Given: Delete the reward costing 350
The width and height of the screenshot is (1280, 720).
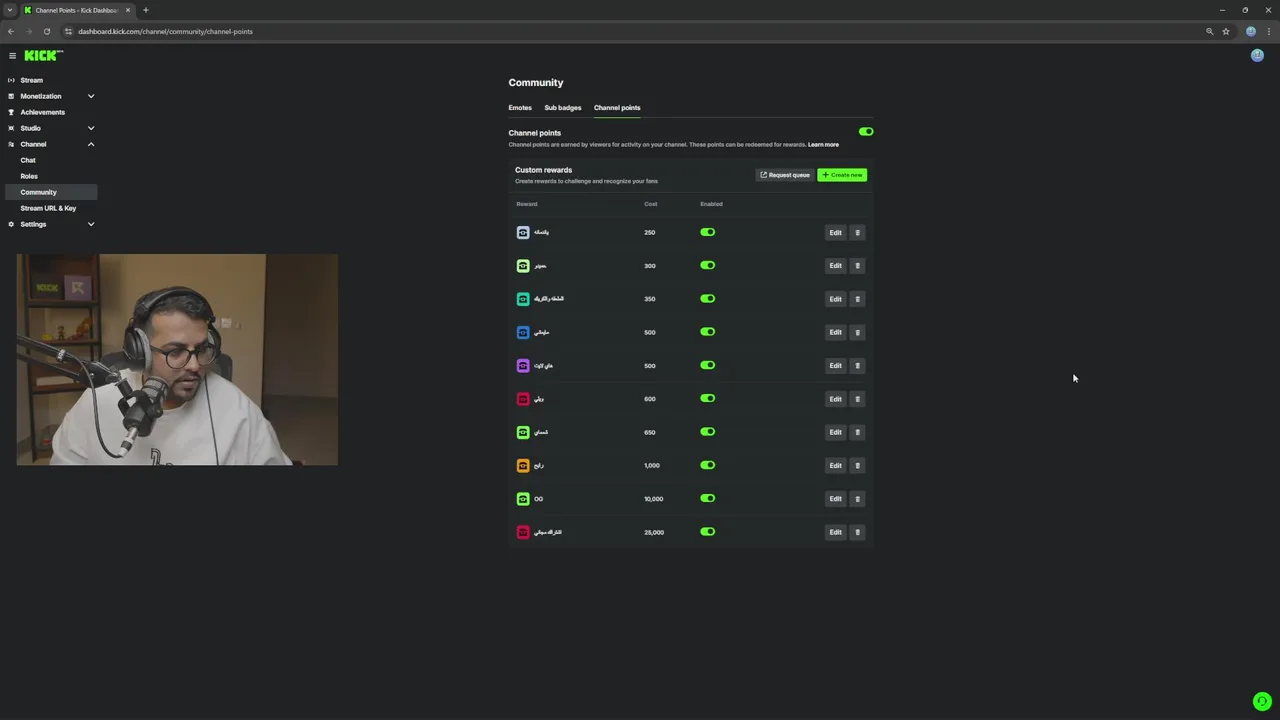Looking at the screenshot, I should 857,299.
